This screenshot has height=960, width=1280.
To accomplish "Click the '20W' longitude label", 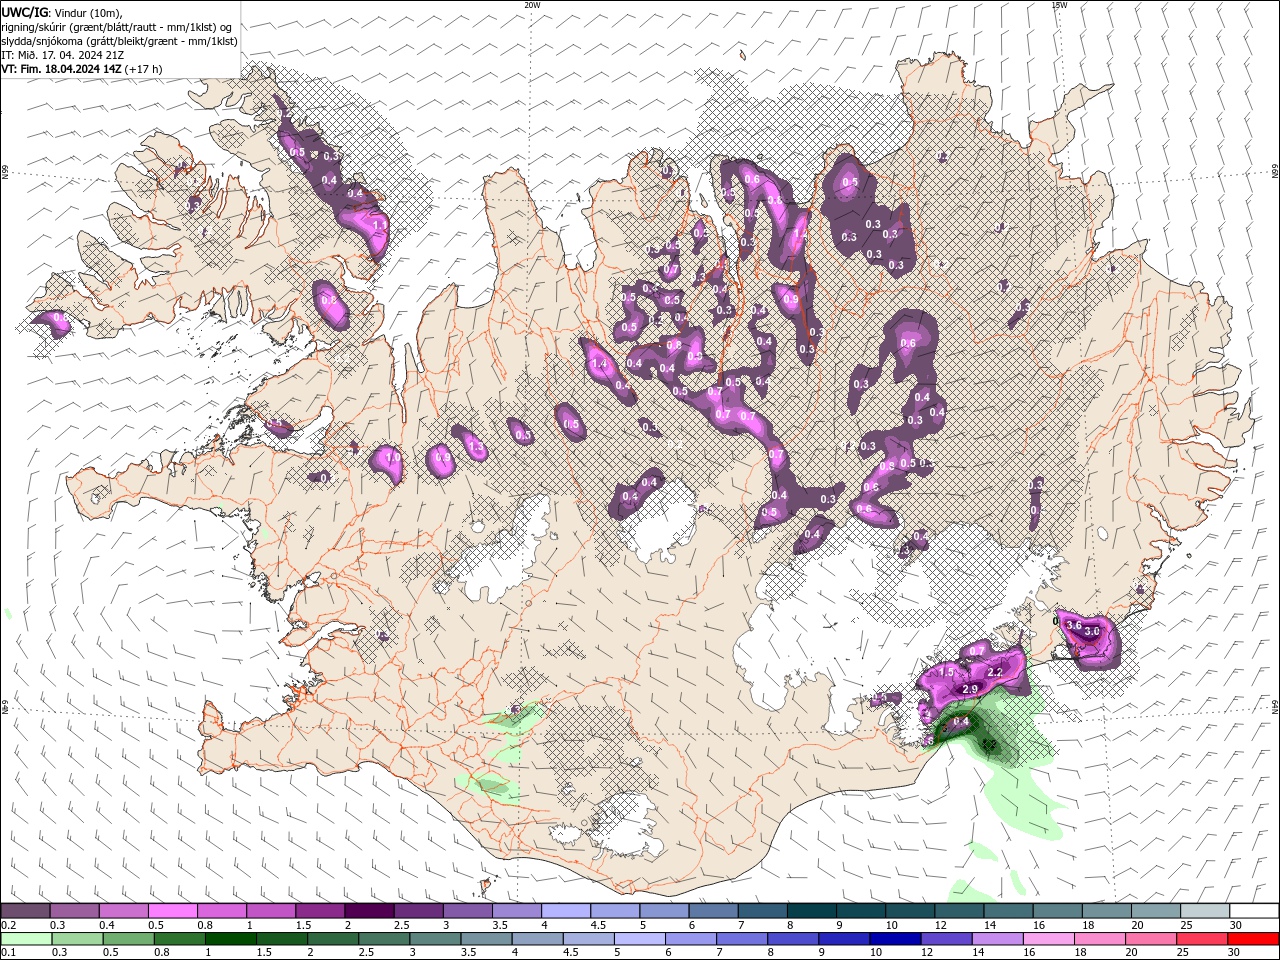I will tap(532, 5).
